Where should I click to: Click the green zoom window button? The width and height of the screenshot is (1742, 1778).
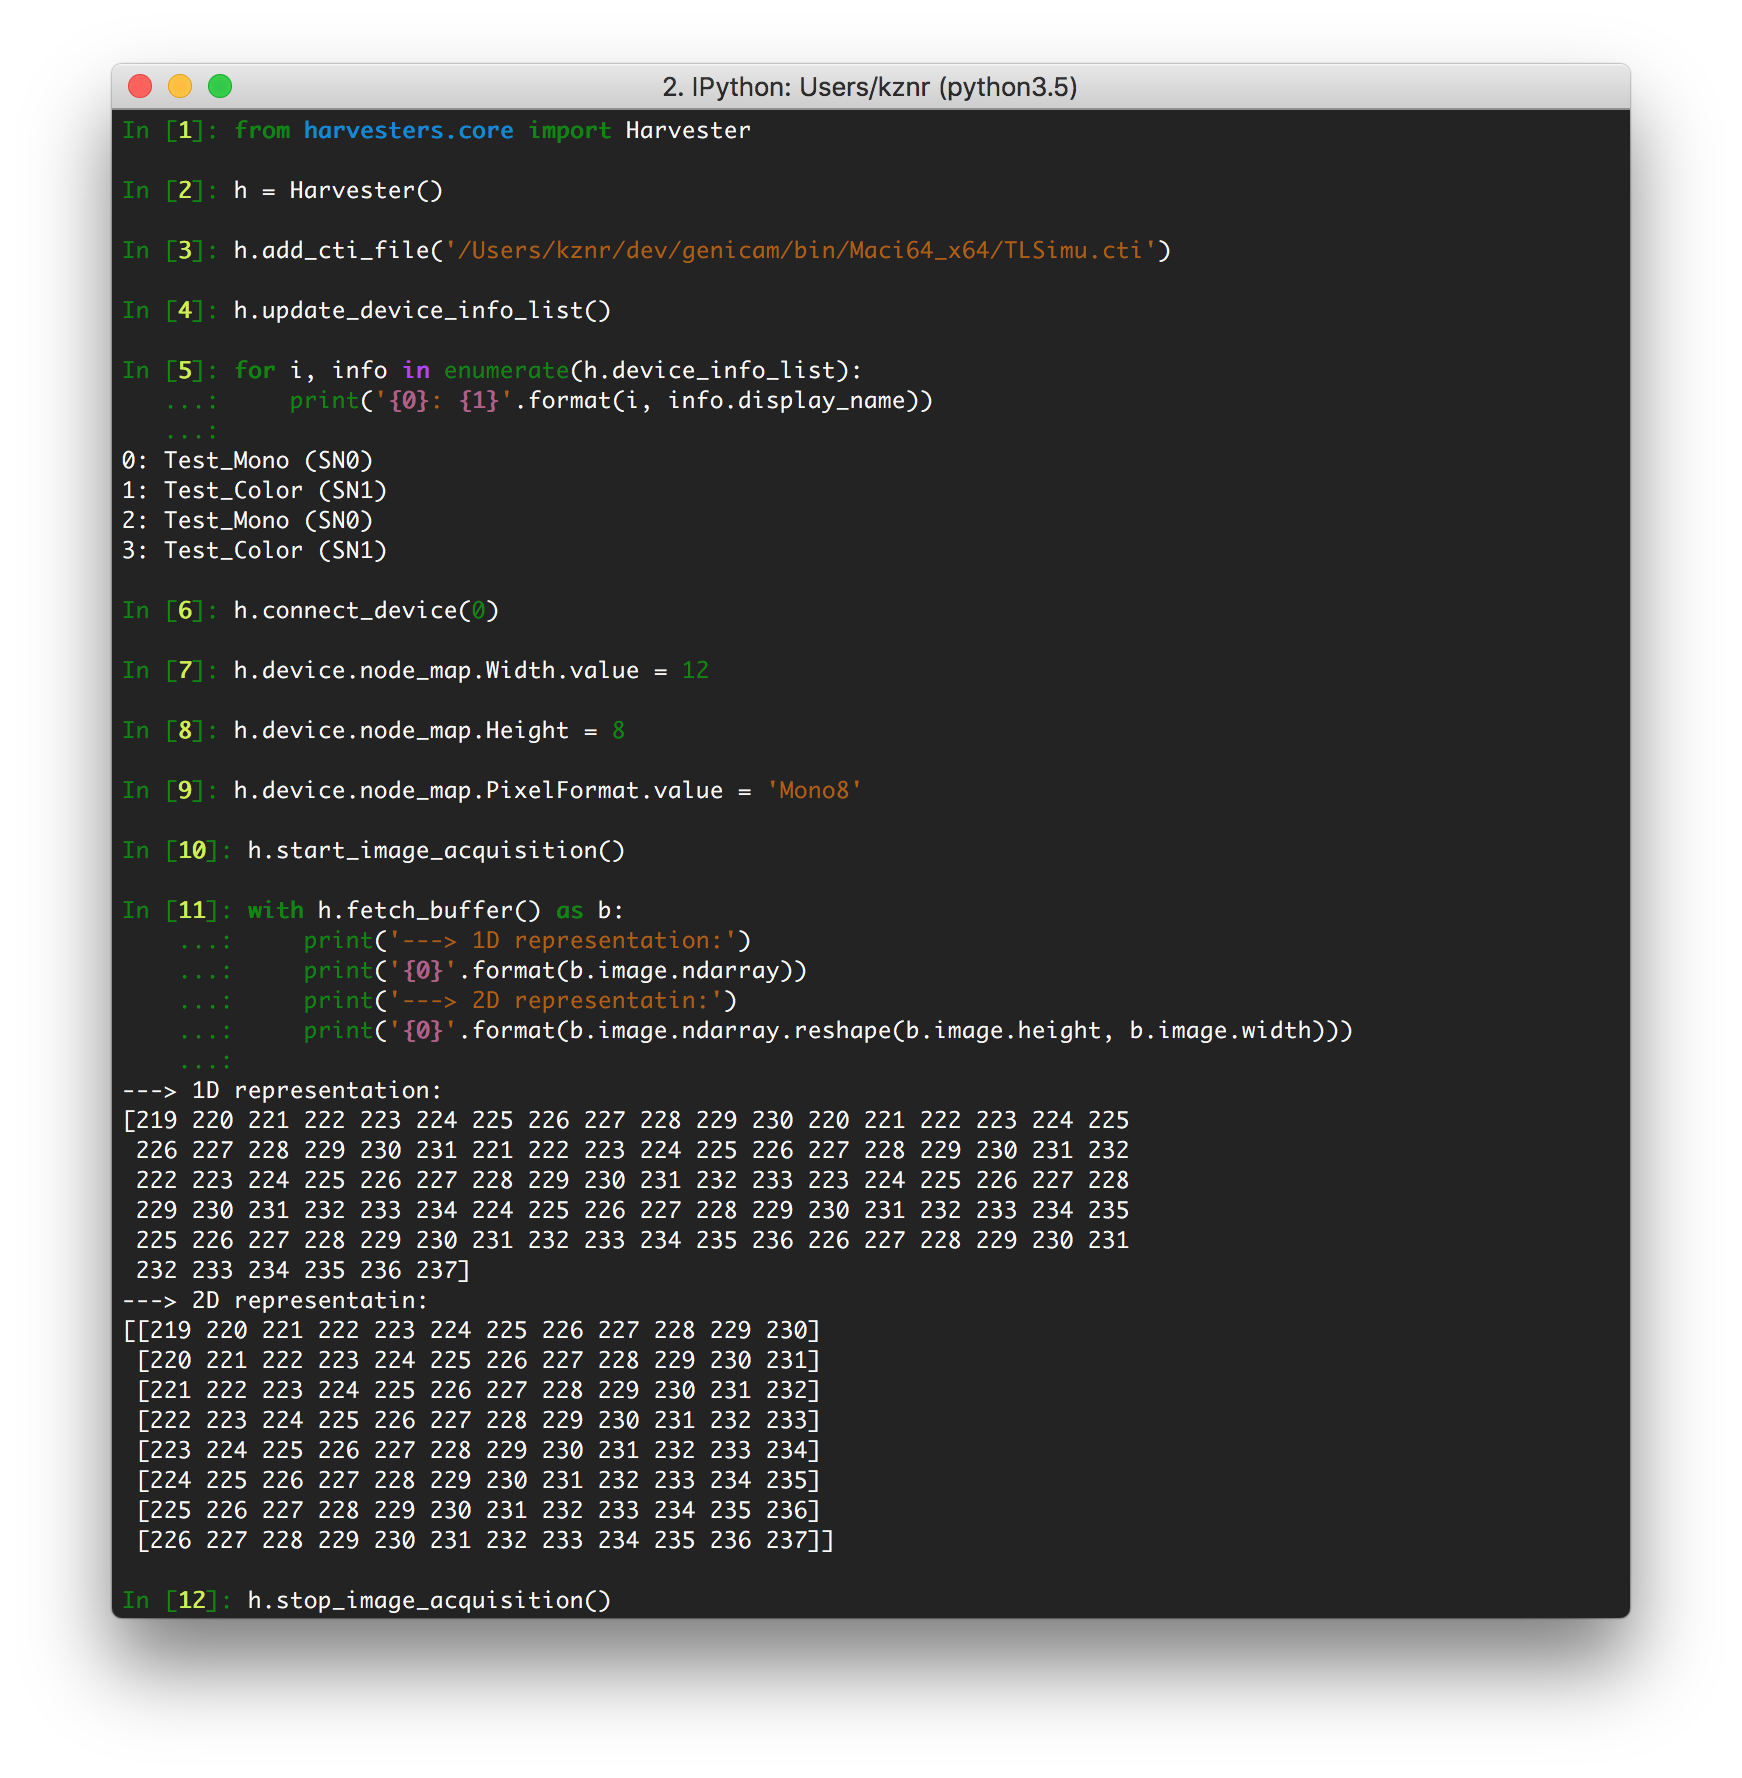coord(220,87)
